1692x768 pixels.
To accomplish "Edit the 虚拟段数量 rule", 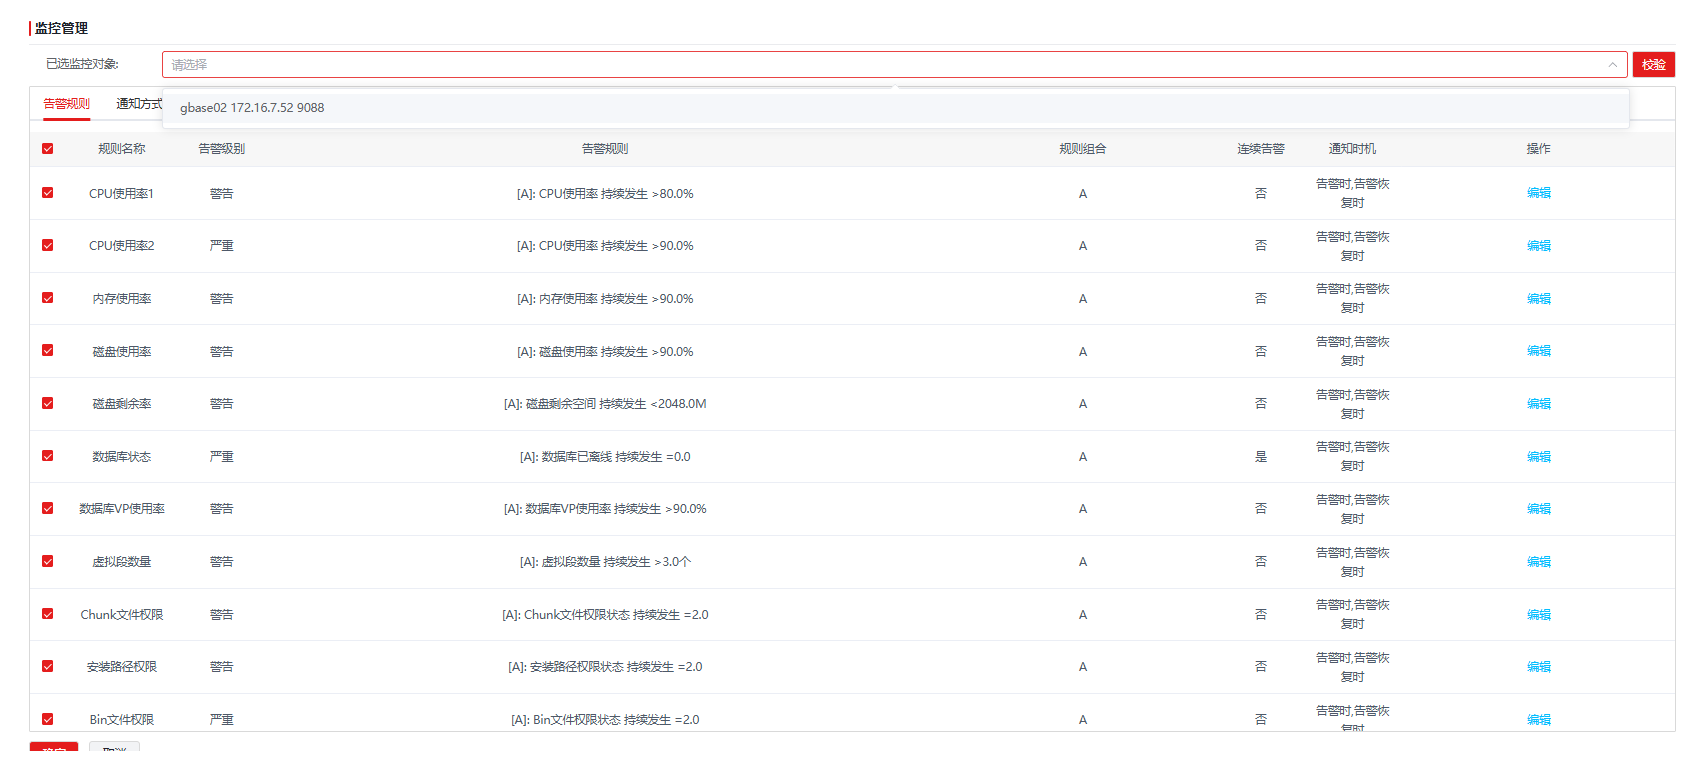I will 1538,562.
